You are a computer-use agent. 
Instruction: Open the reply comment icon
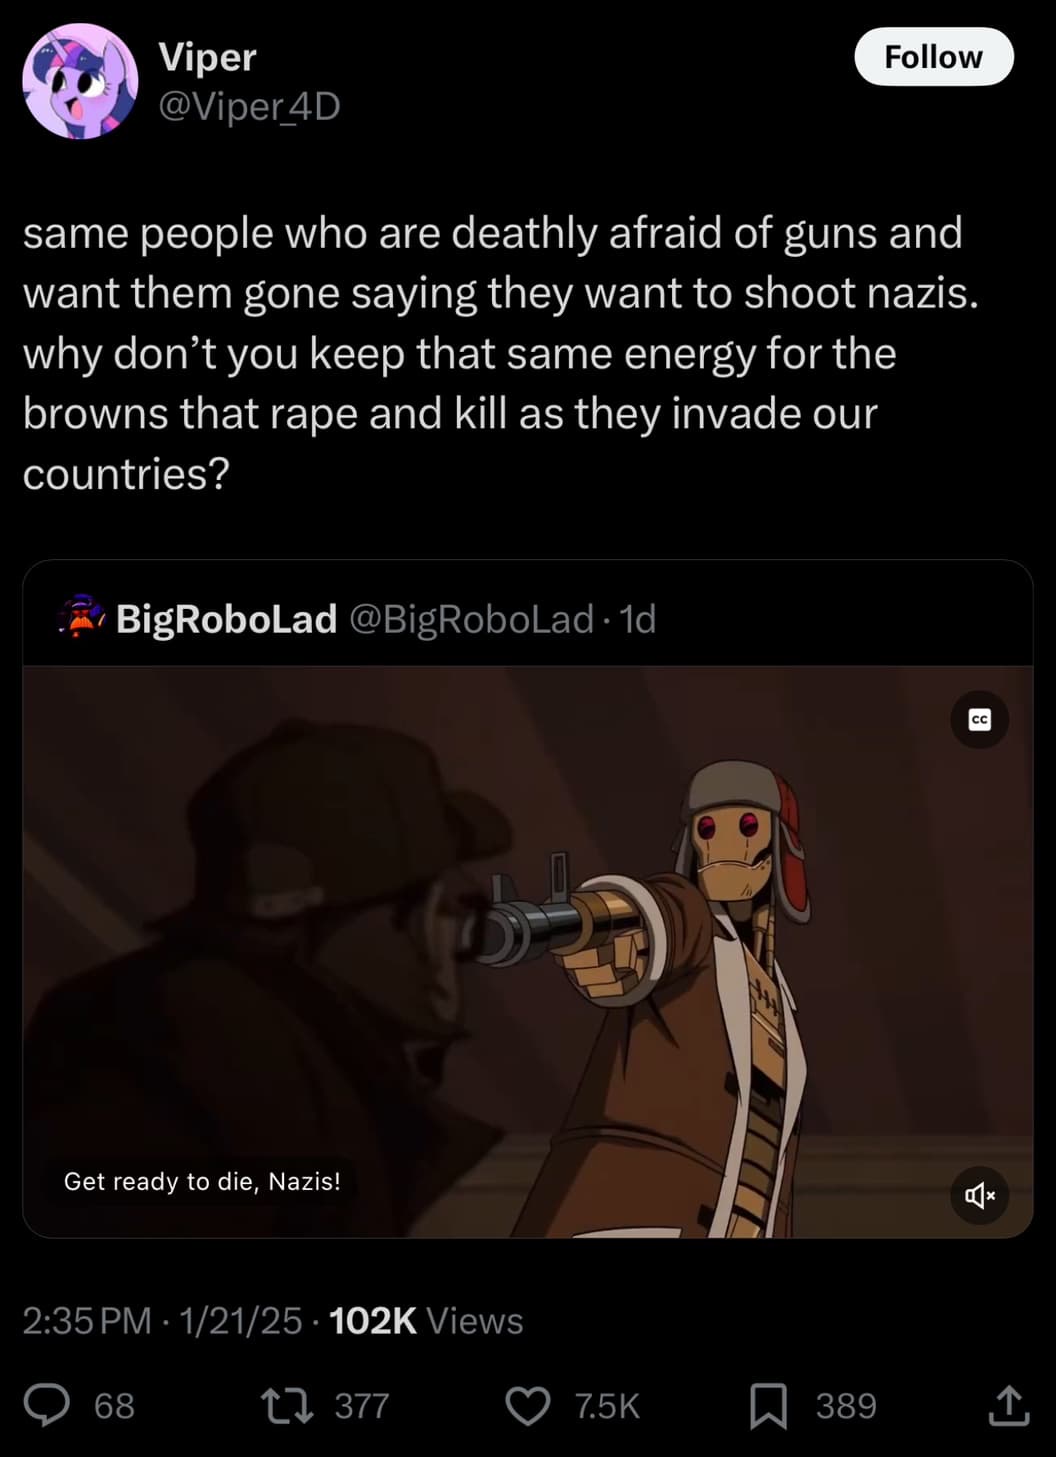(x=47, y=1405)
